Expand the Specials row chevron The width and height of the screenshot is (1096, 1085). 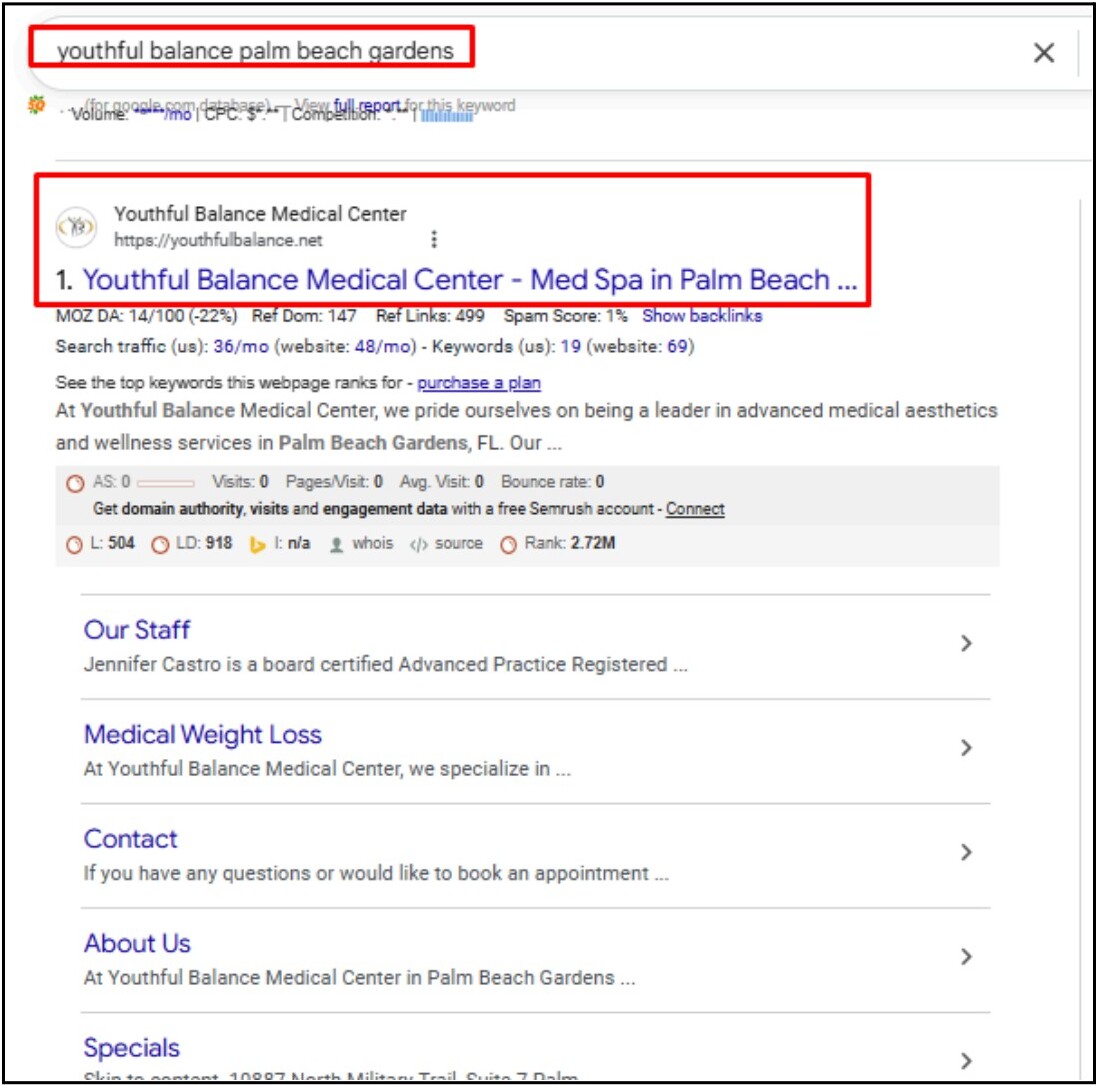coord(966,1061)
